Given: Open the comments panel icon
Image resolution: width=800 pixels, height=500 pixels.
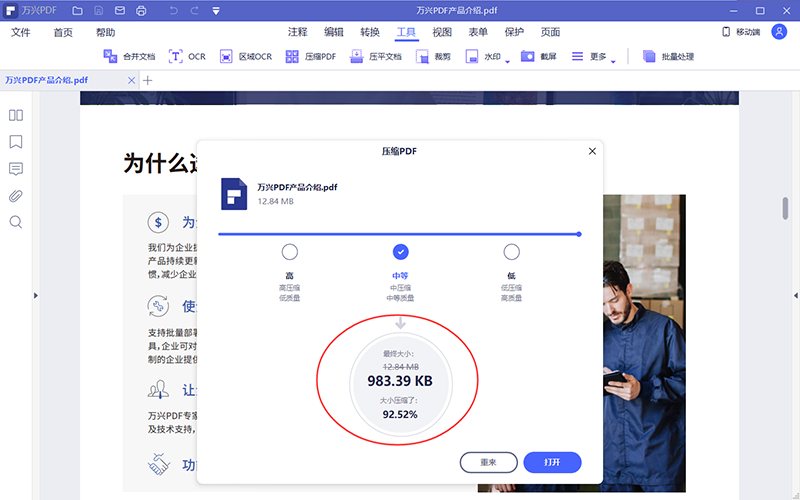Looking at the screenshot, I should (16, 169).
